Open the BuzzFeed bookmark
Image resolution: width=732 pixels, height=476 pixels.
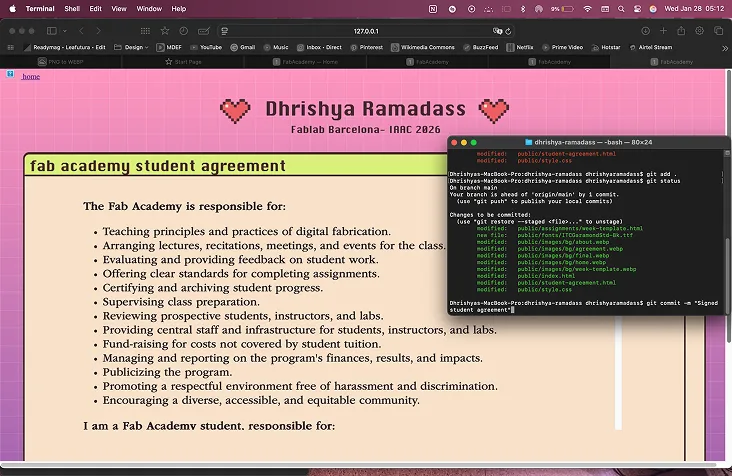[x=480, y=47]
